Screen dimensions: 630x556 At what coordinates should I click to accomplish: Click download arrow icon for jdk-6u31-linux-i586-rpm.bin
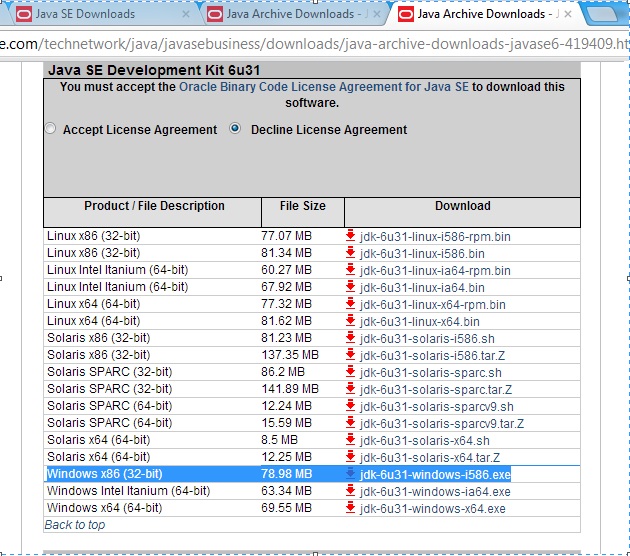[350, 236]
